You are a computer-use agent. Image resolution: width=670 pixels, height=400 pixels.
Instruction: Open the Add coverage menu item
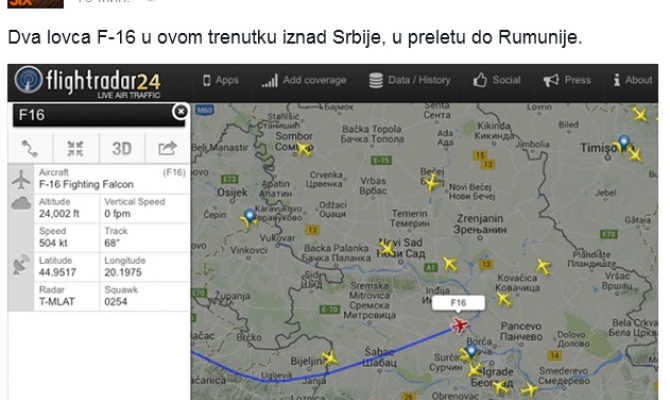point(306,80)
